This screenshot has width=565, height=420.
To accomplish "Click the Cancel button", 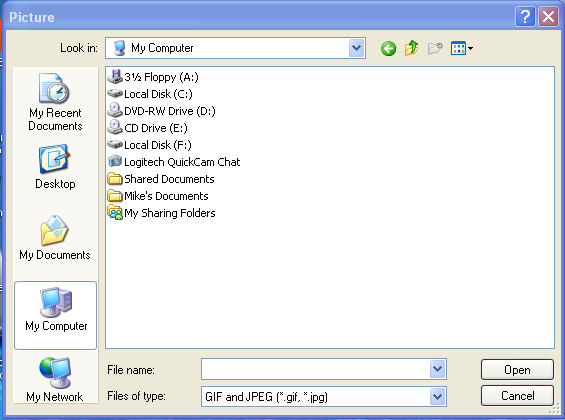I will (517, 396).
